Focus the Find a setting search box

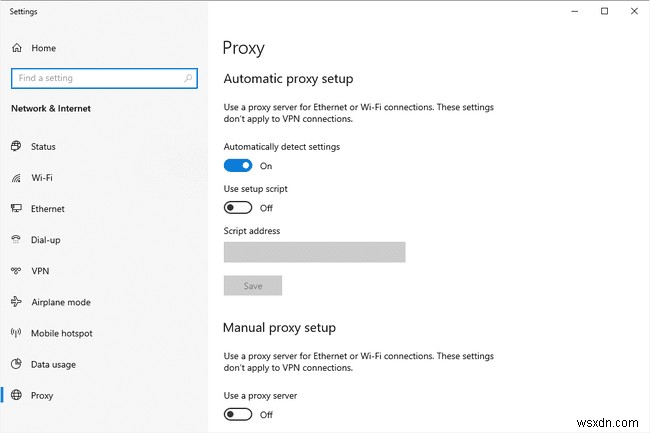coord(95,78)
